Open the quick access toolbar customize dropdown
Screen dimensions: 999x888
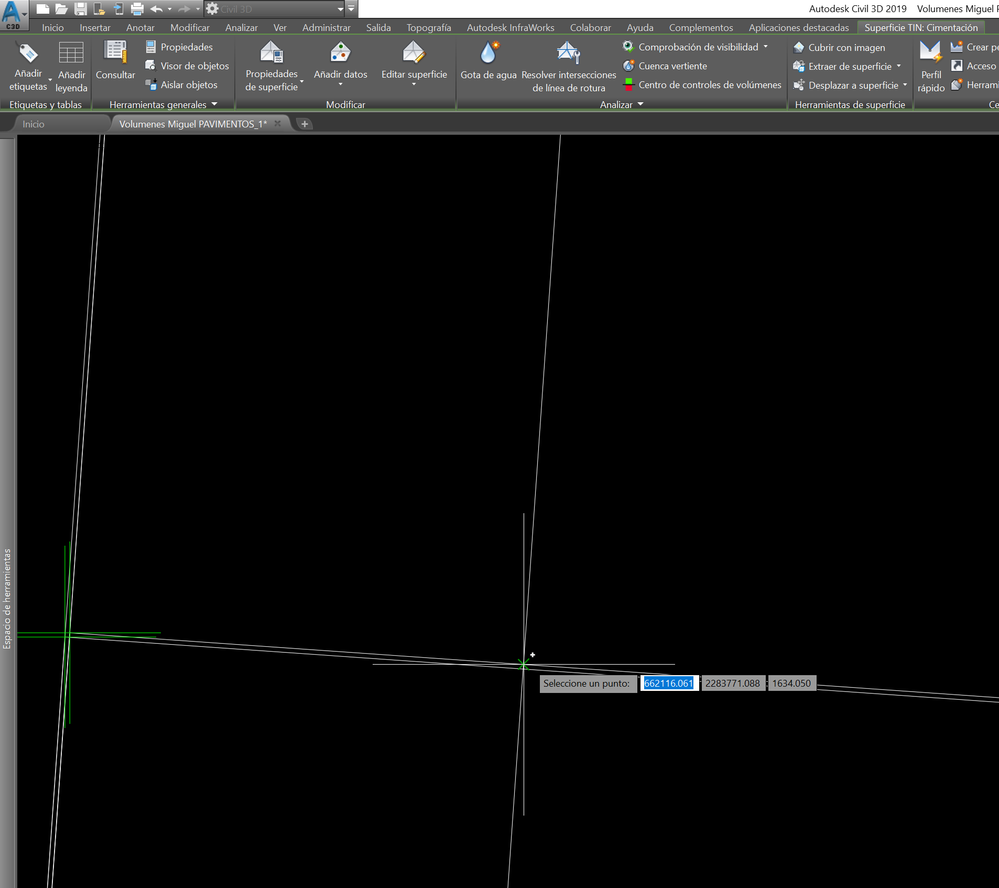point(351,9)
